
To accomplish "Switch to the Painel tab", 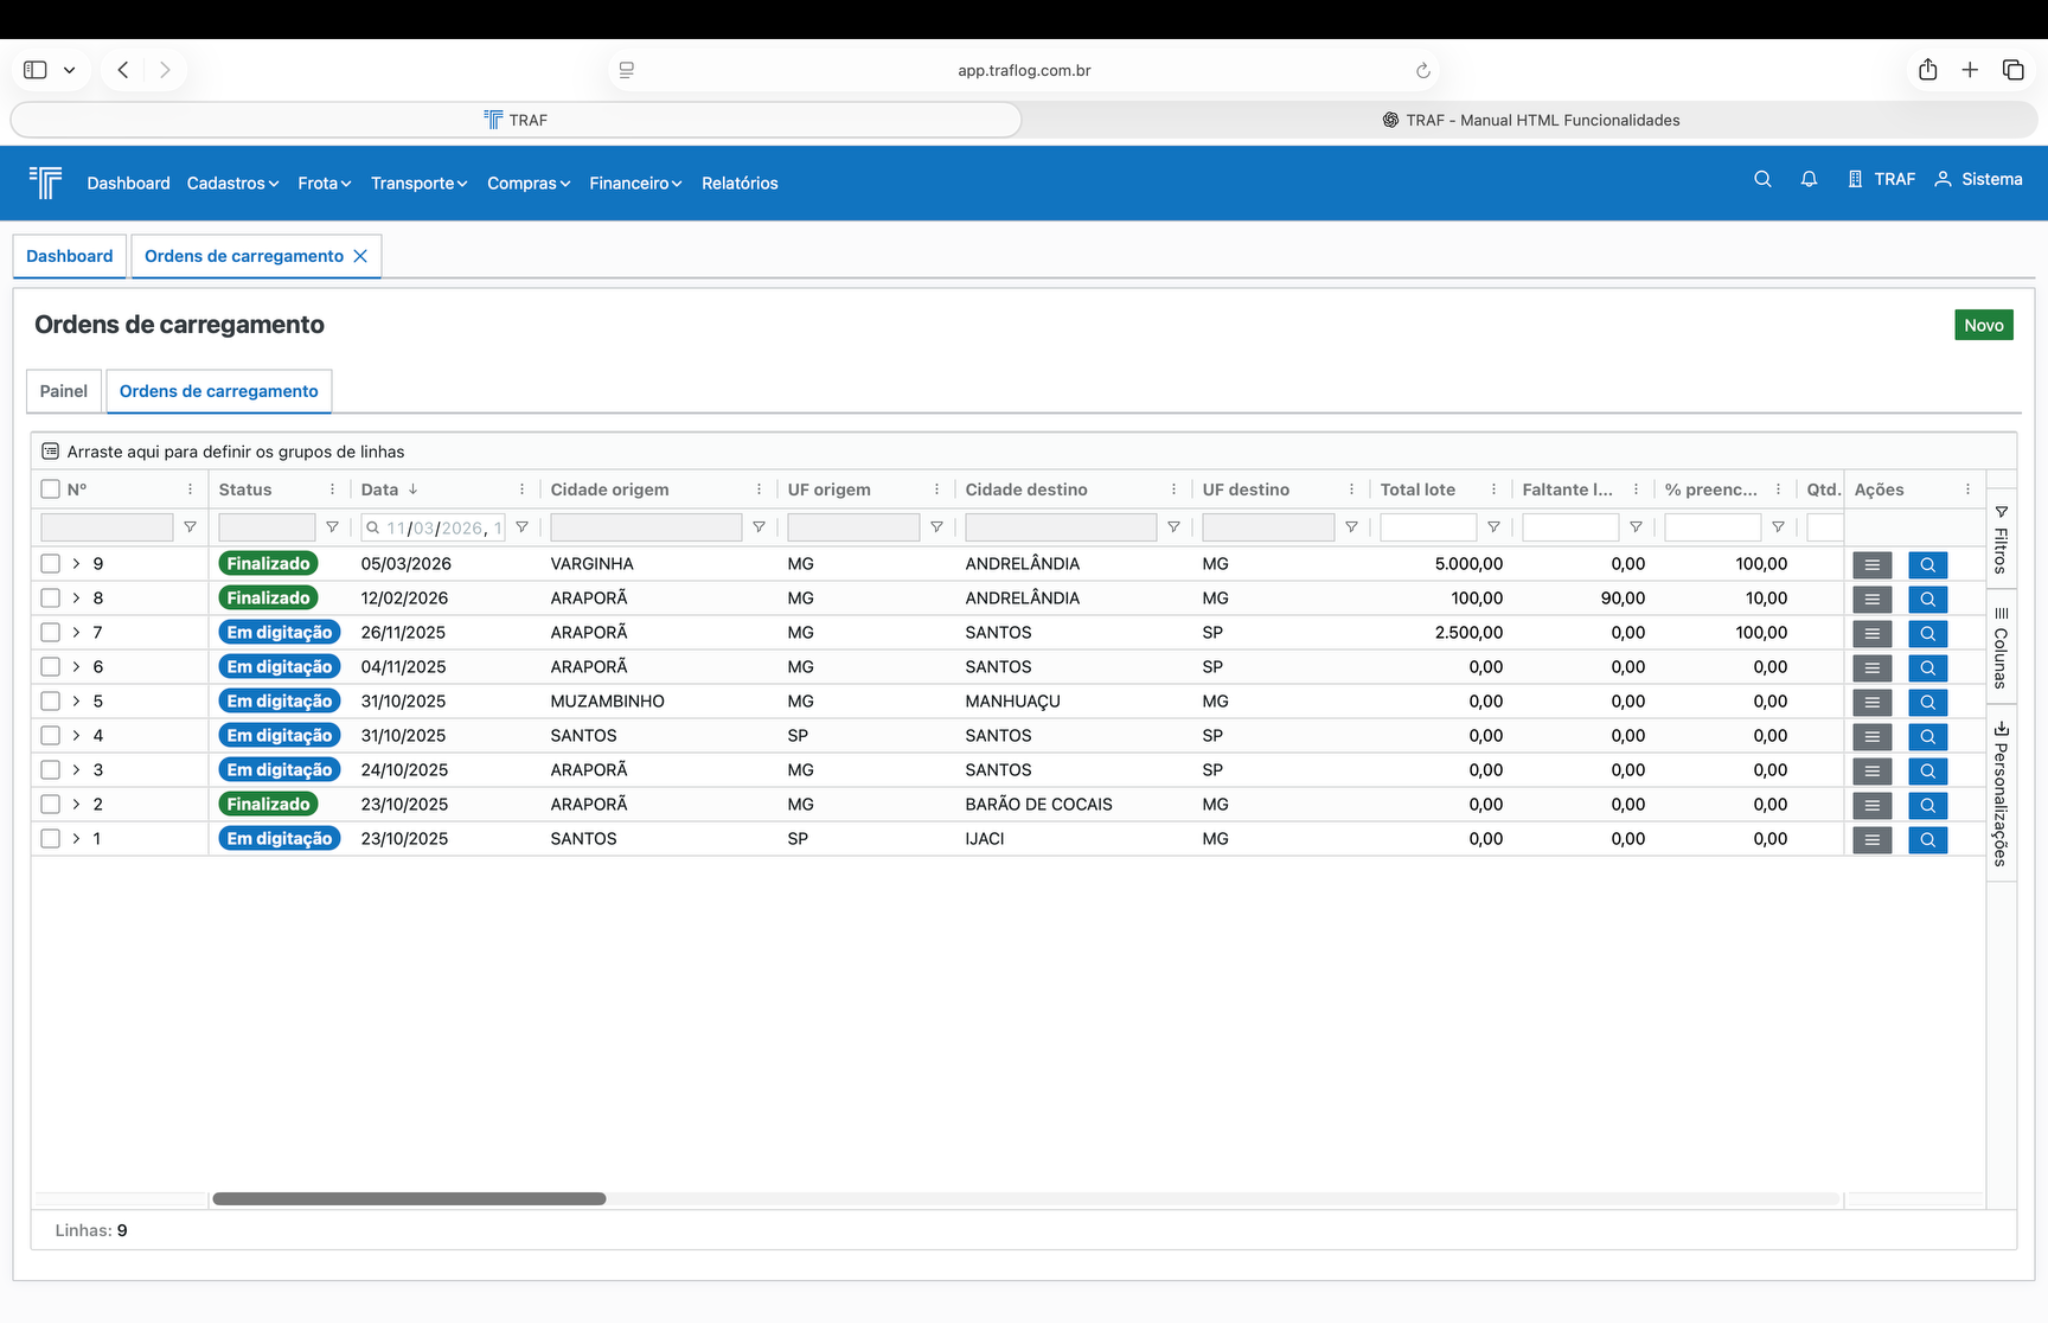I will tap(63, 391).
